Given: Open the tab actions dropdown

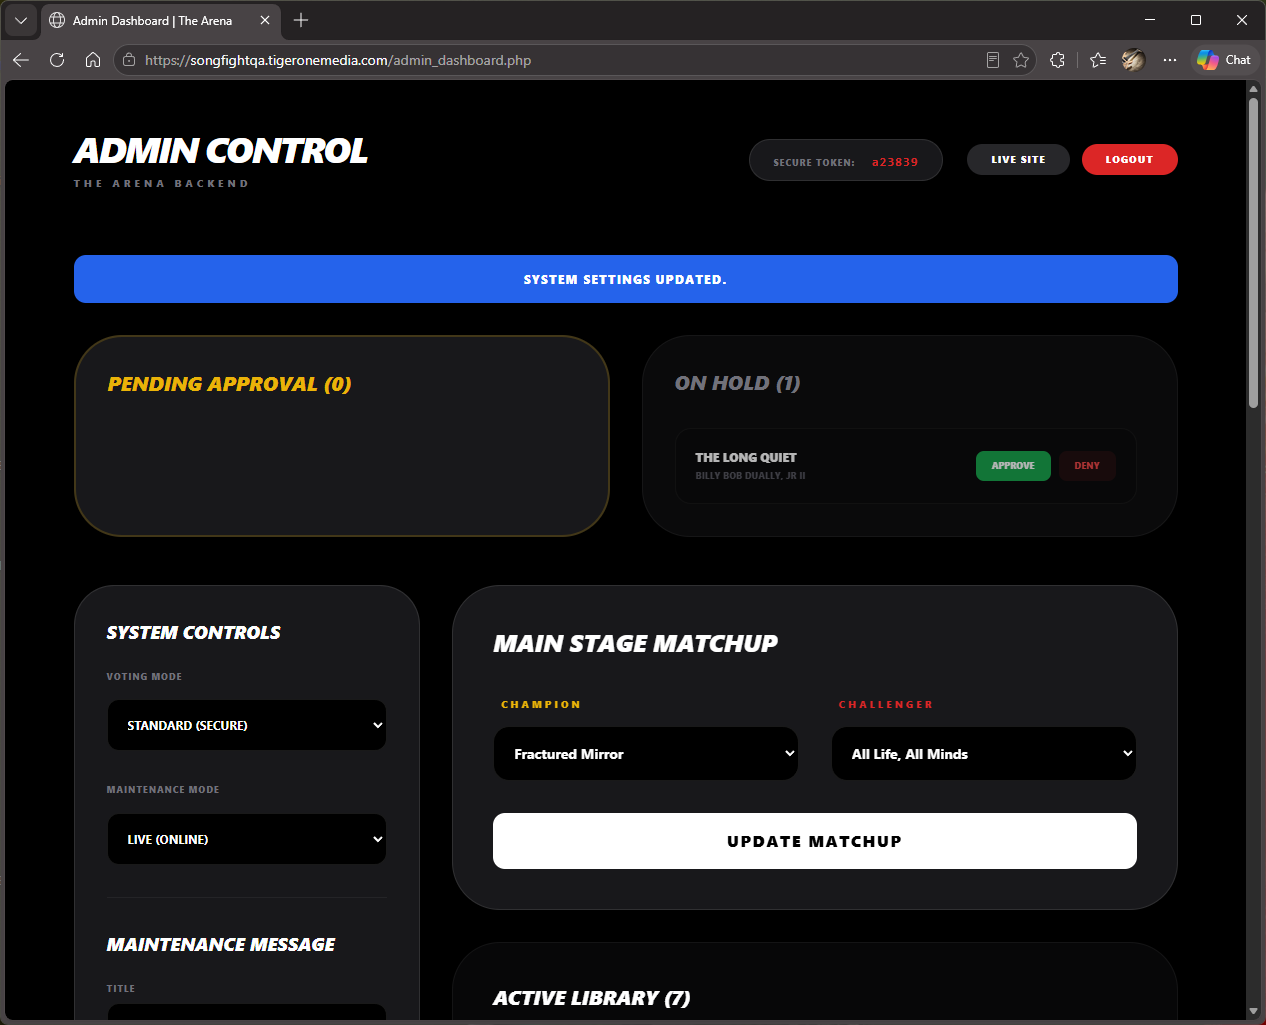Looking at the screenshot, I should (x=21, y=20).
